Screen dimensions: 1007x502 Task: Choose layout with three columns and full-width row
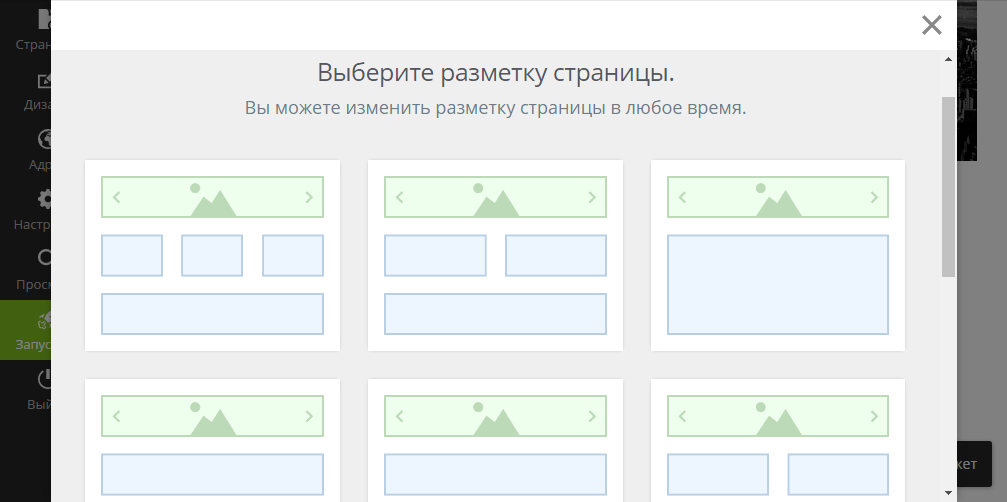(x=213, y=255)
